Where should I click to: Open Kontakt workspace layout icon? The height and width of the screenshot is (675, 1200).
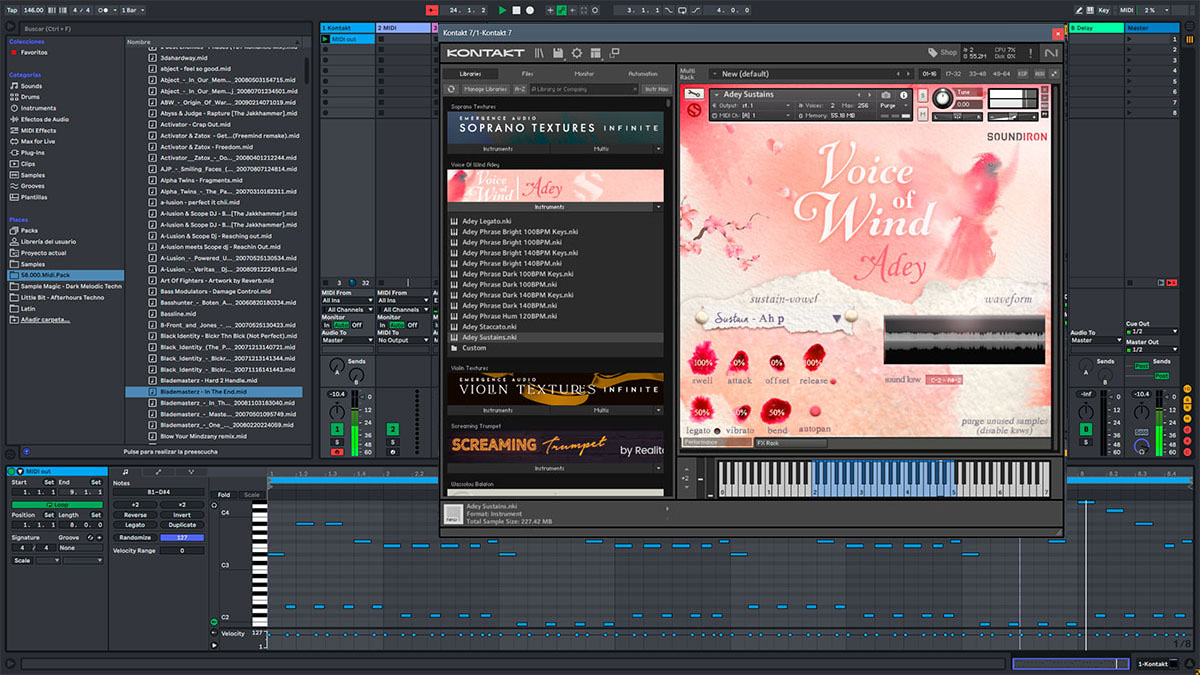coord(595,52)
